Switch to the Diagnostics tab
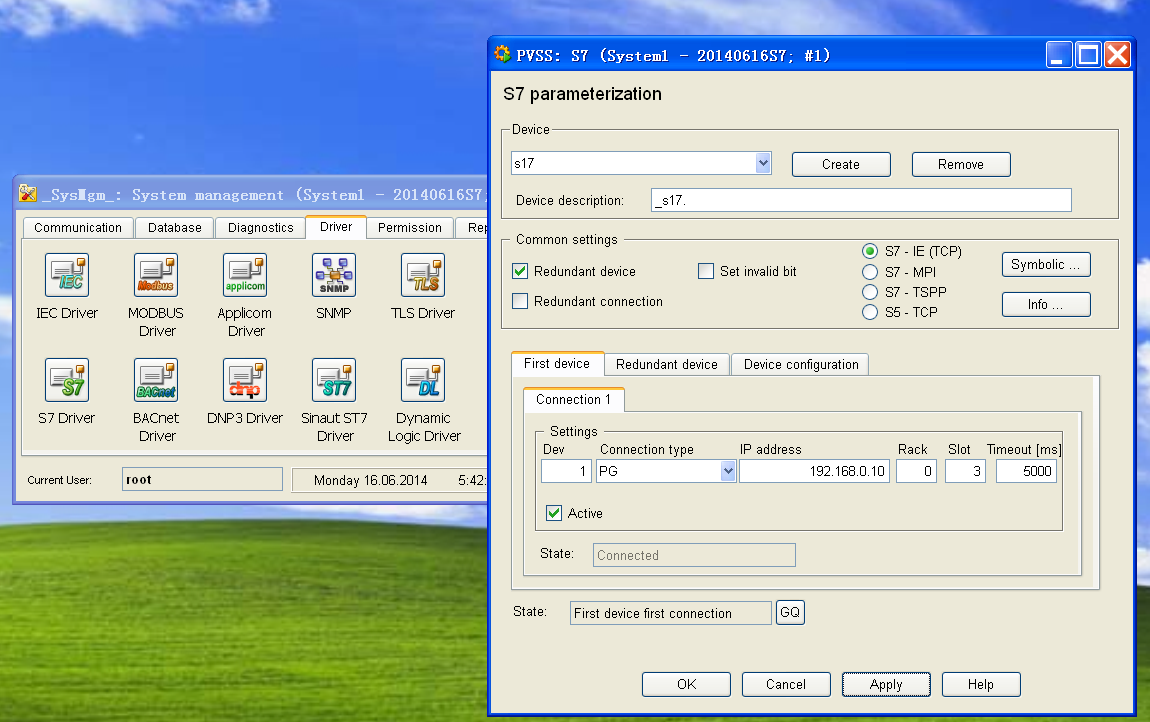The height and width of the screenshot is (722, 1150). [260, 228]
